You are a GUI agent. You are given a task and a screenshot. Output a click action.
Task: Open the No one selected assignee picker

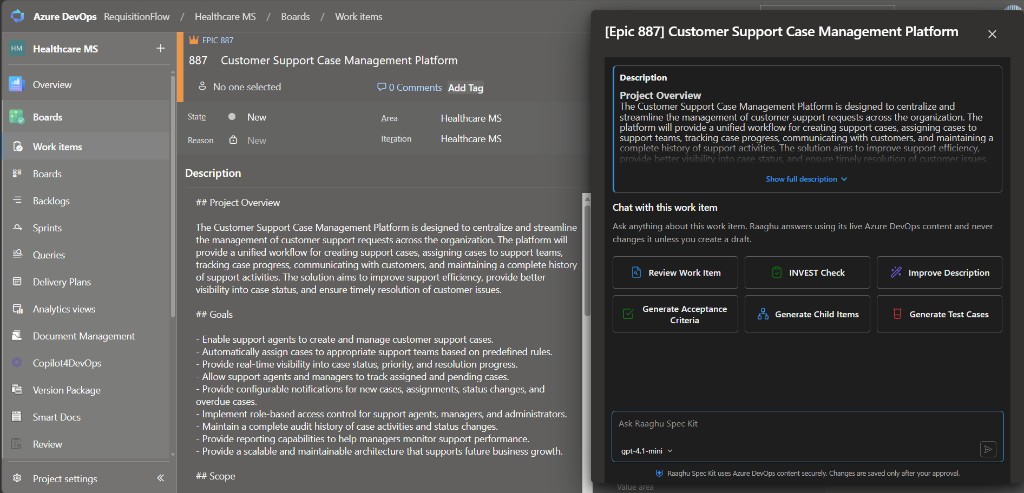point(247,87)
